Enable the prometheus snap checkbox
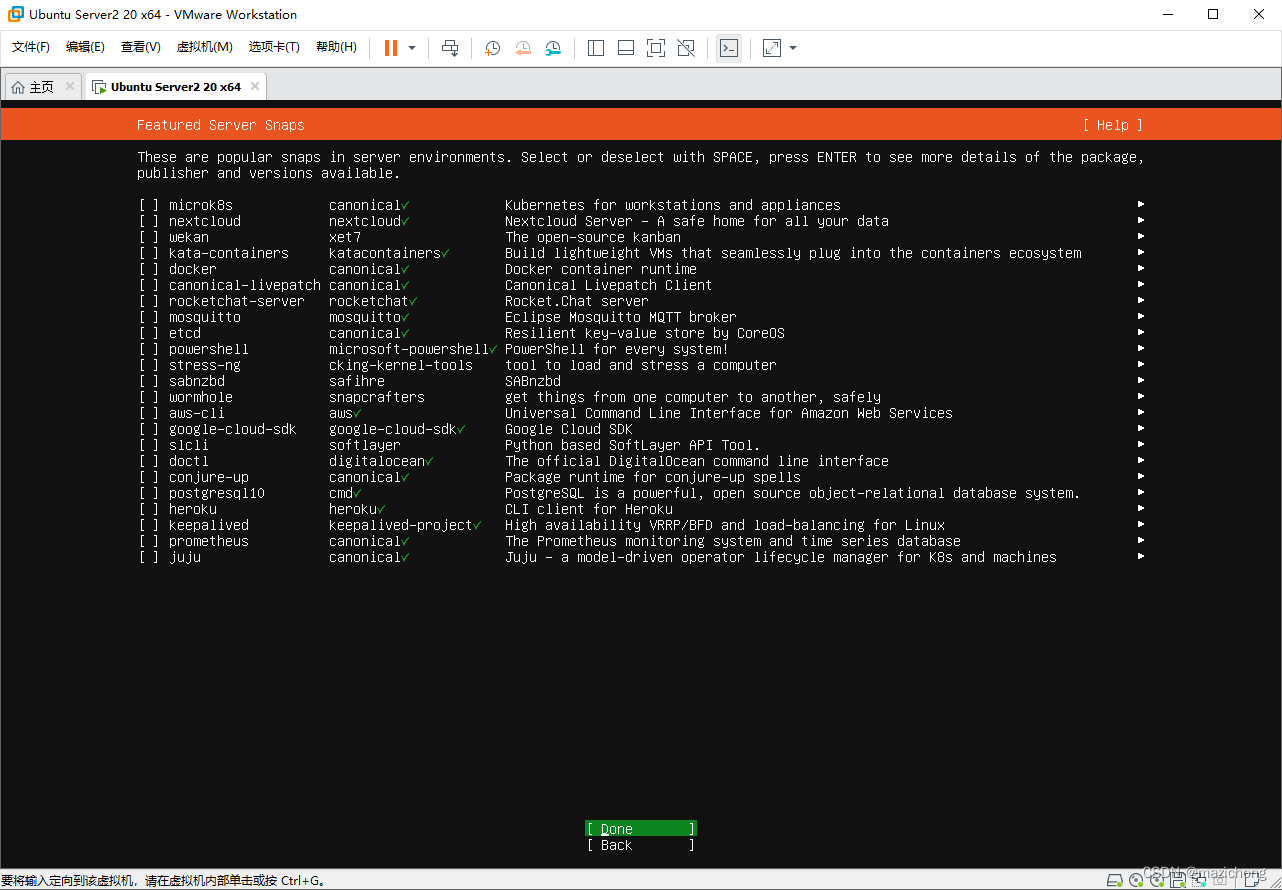This screenshot has width=1282, height=890. 149,541
